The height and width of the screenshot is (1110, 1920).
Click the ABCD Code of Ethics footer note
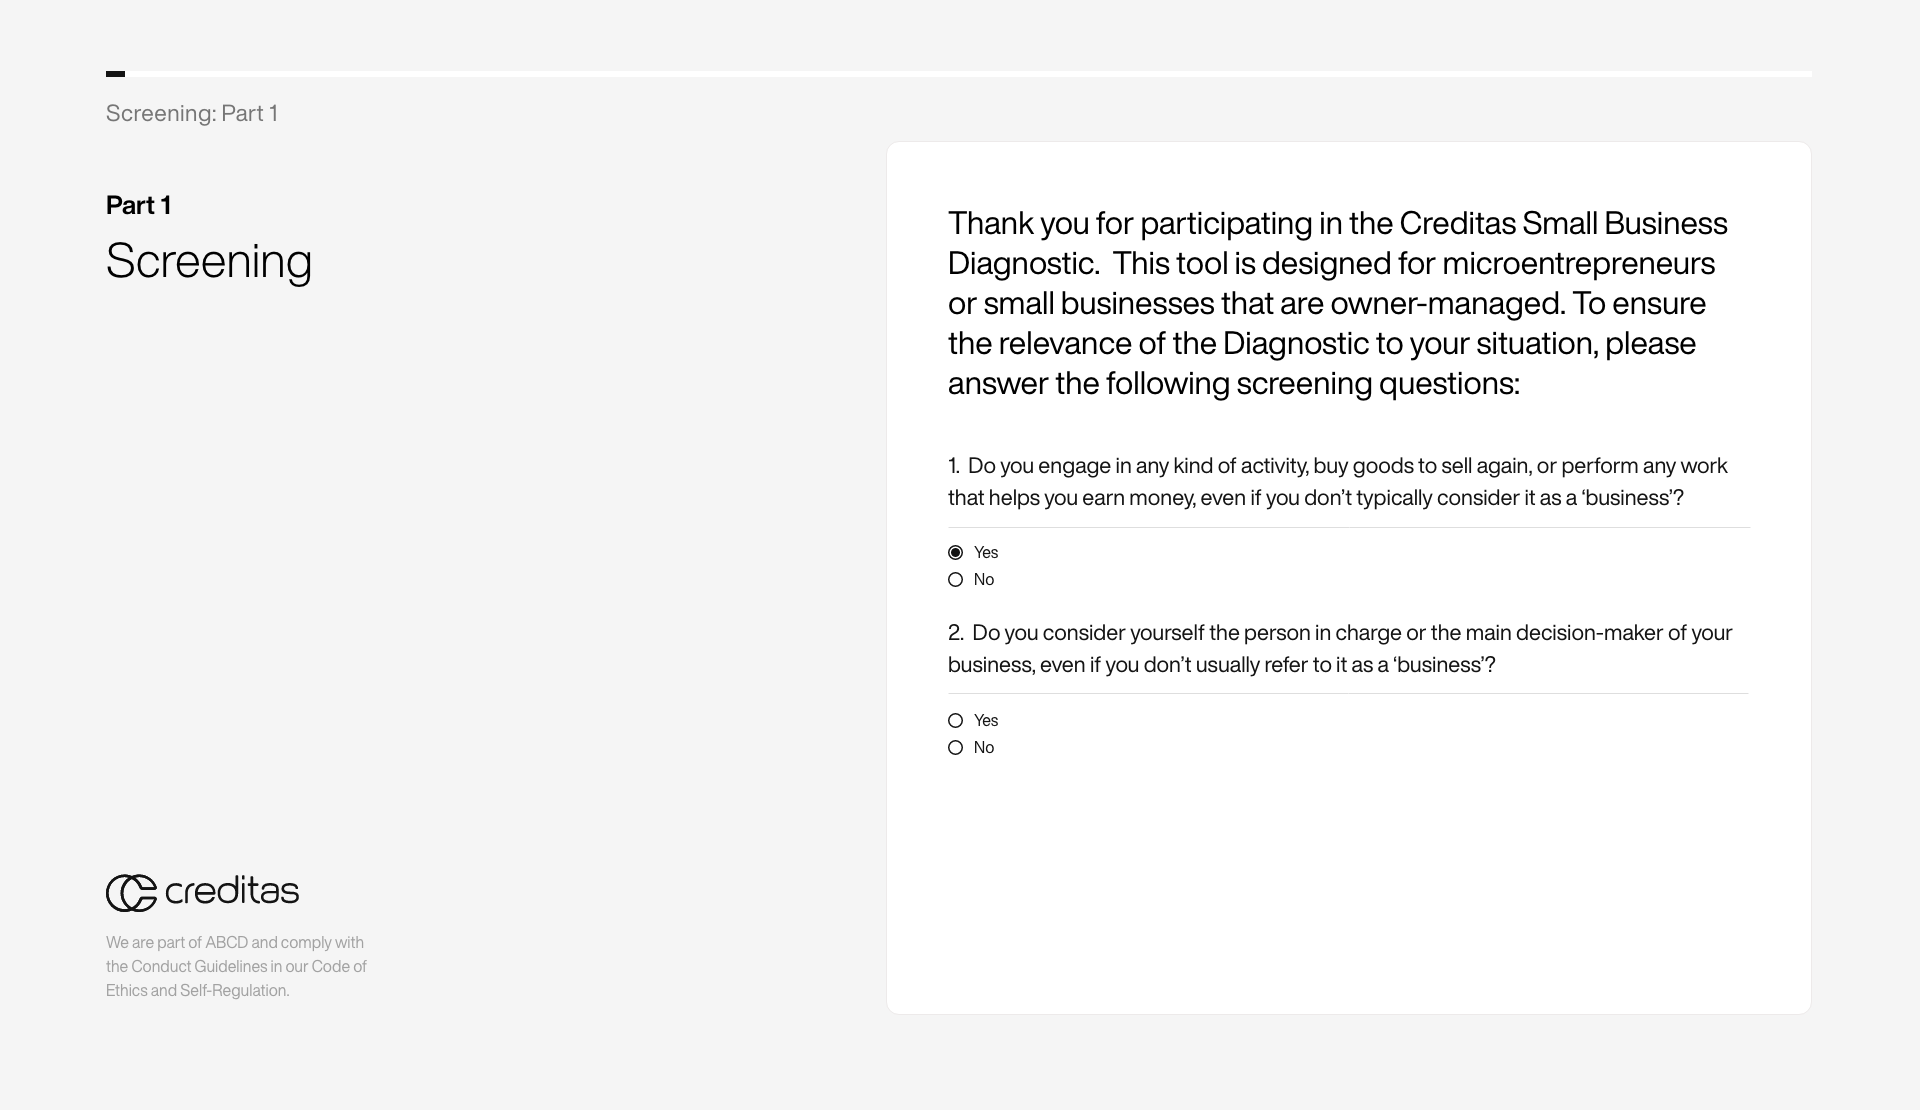[x=236, y=967]
